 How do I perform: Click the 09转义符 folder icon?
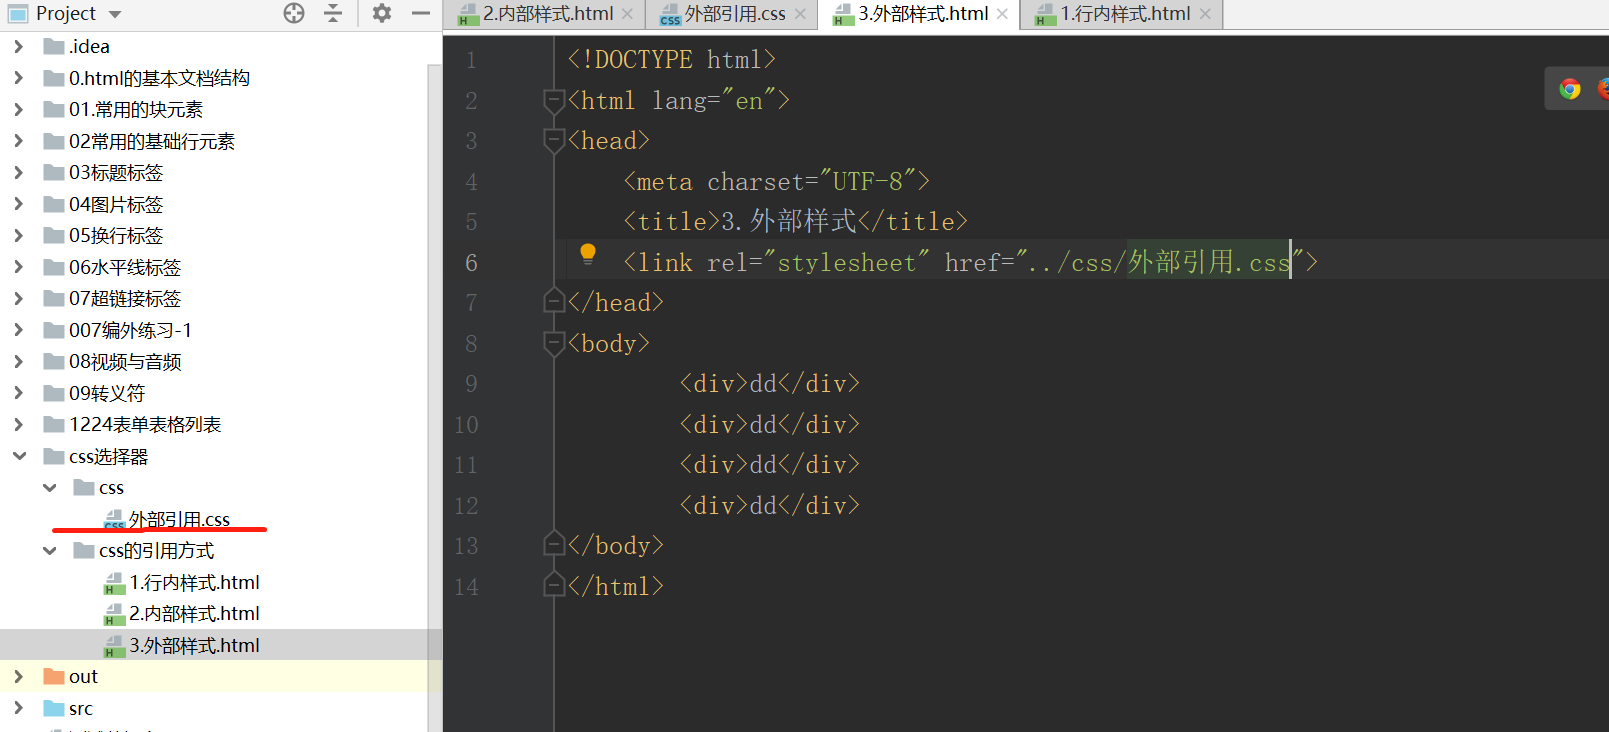click(x=54, y=393)
